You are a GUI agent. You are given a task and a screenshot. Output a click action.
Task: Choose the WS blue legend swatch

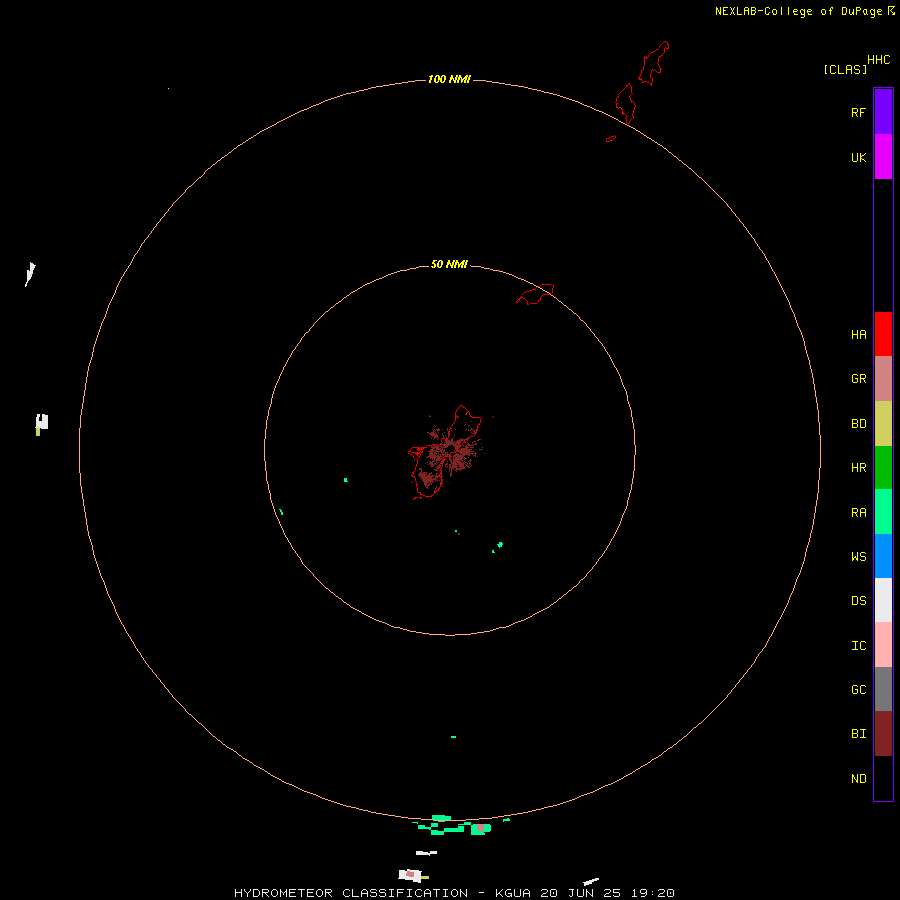883,556
